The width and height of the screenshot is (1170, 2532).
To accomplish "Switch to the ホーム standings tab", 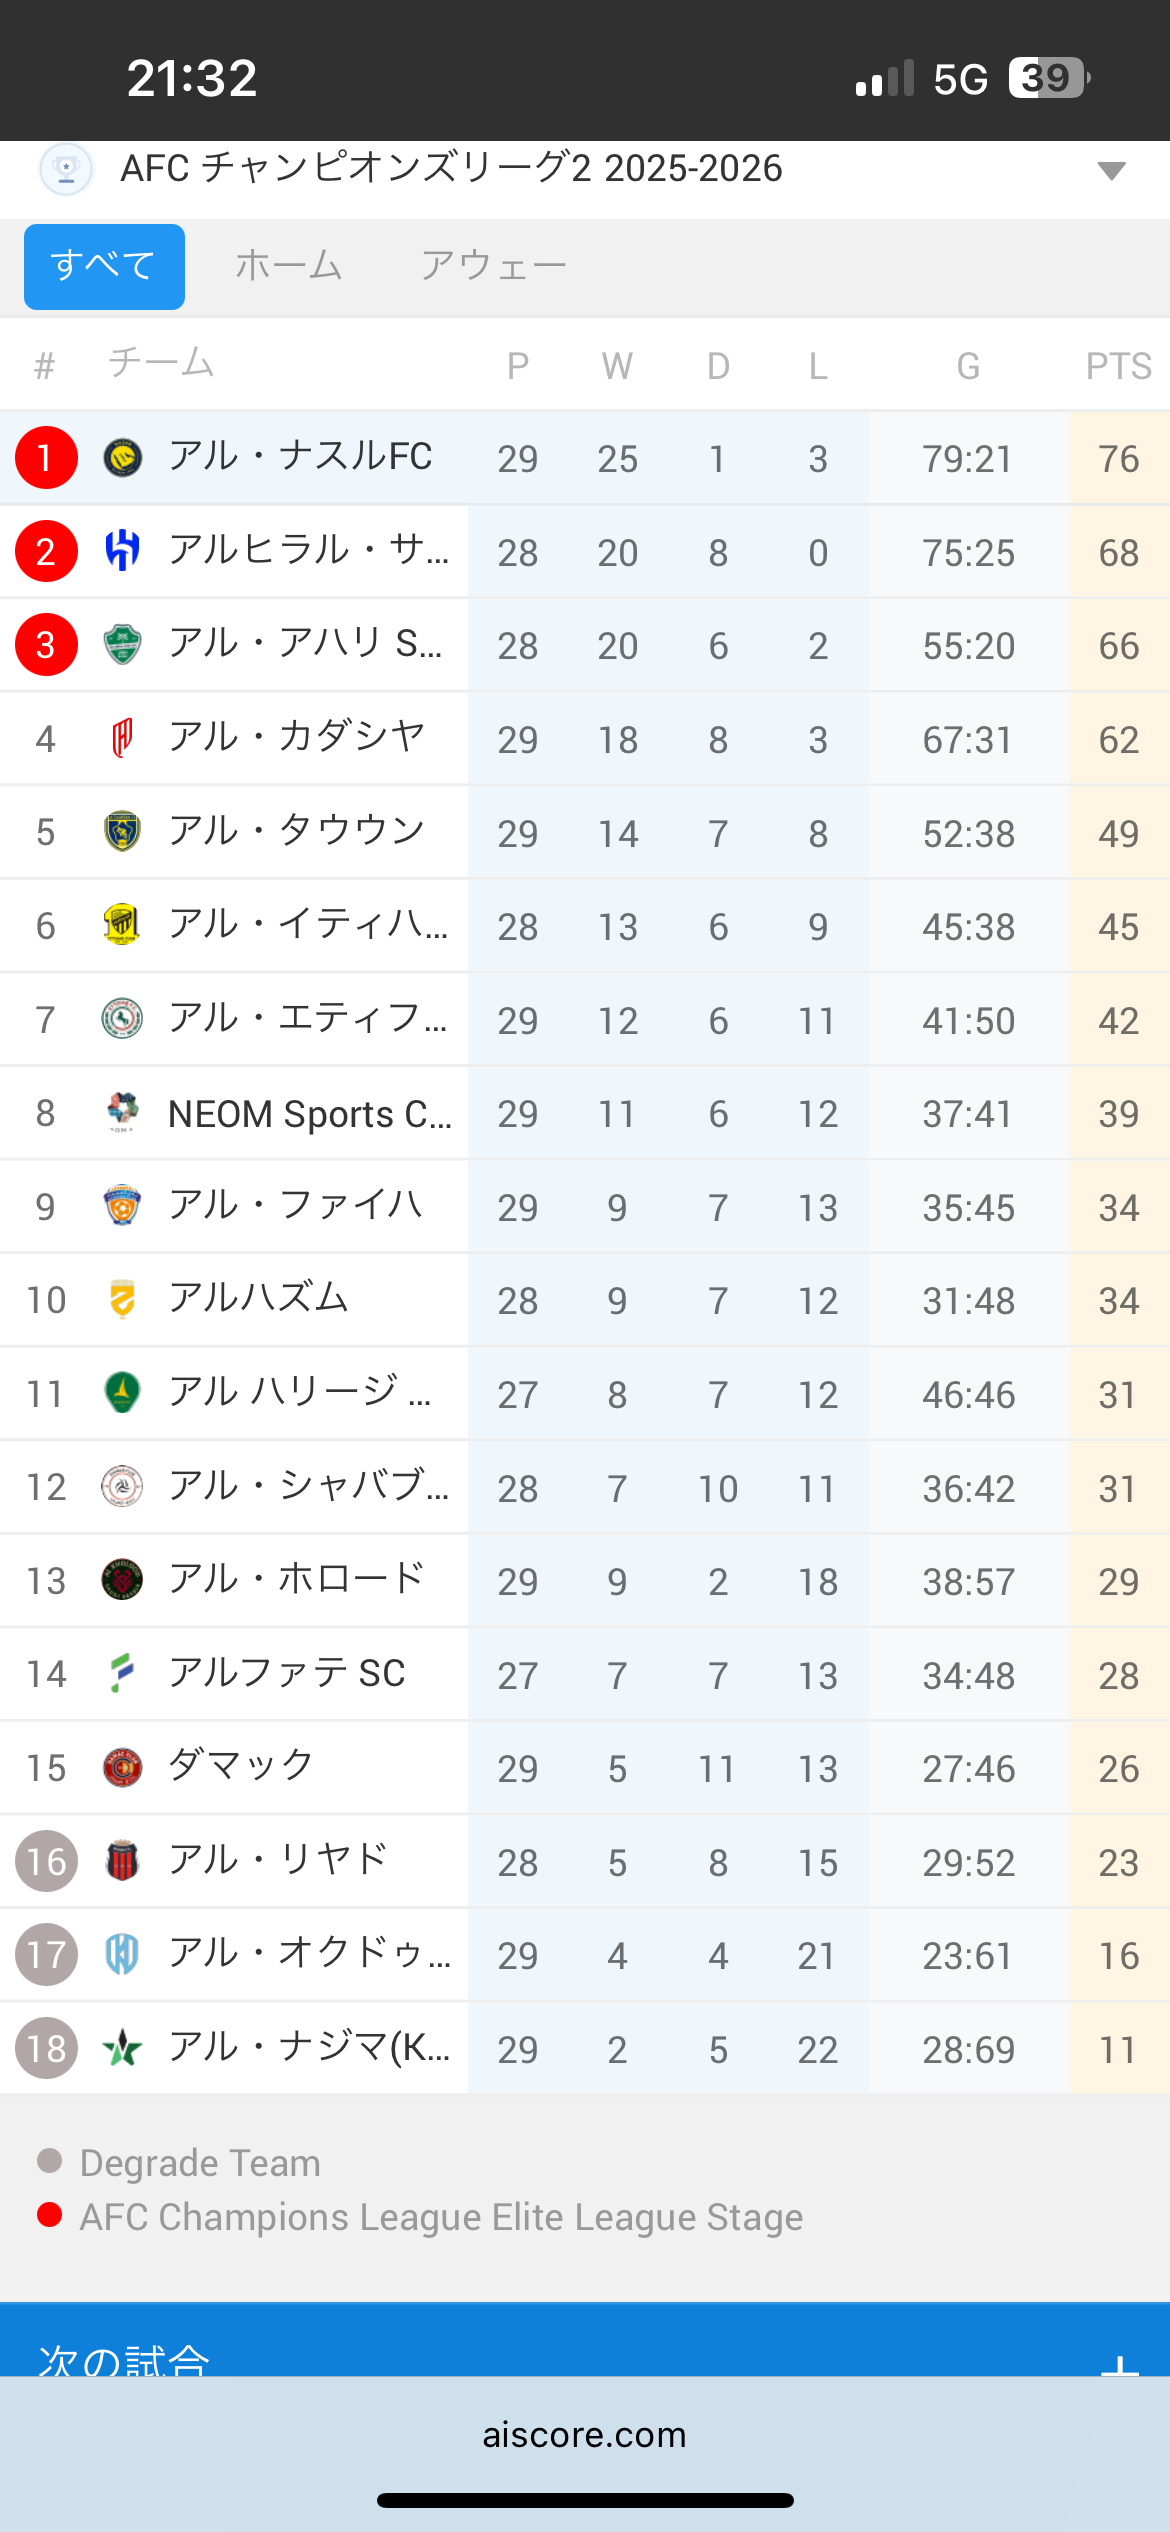I will [x=289, y=266].
